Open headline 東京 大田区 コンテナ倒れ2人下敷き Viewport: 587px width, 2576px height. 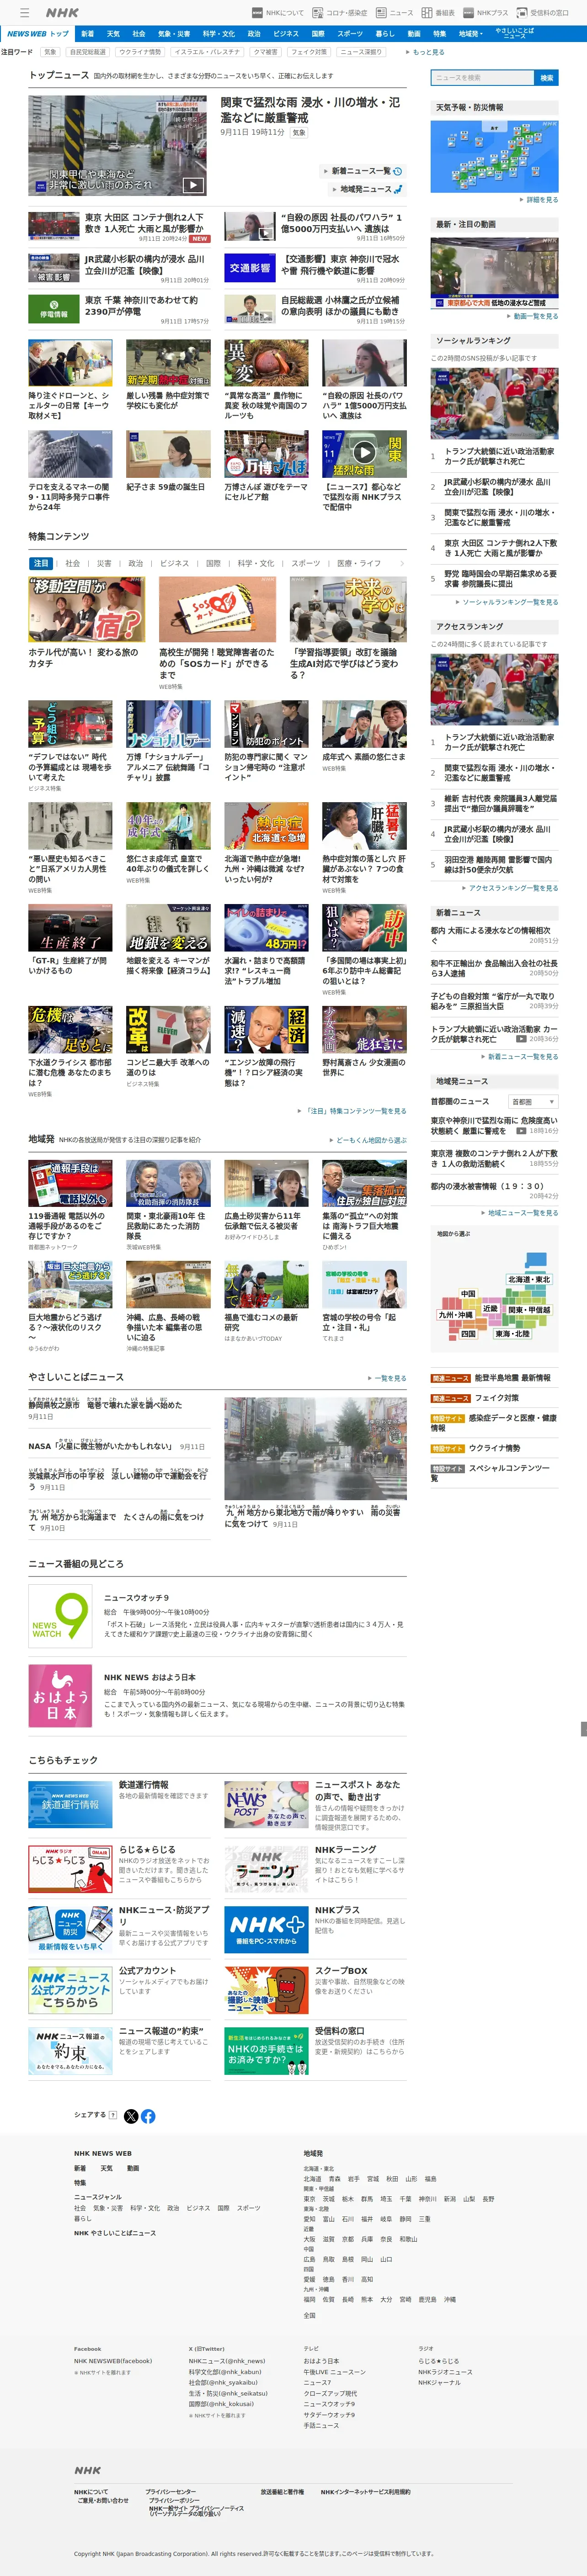pyautogui.click(x=144, y=222)
